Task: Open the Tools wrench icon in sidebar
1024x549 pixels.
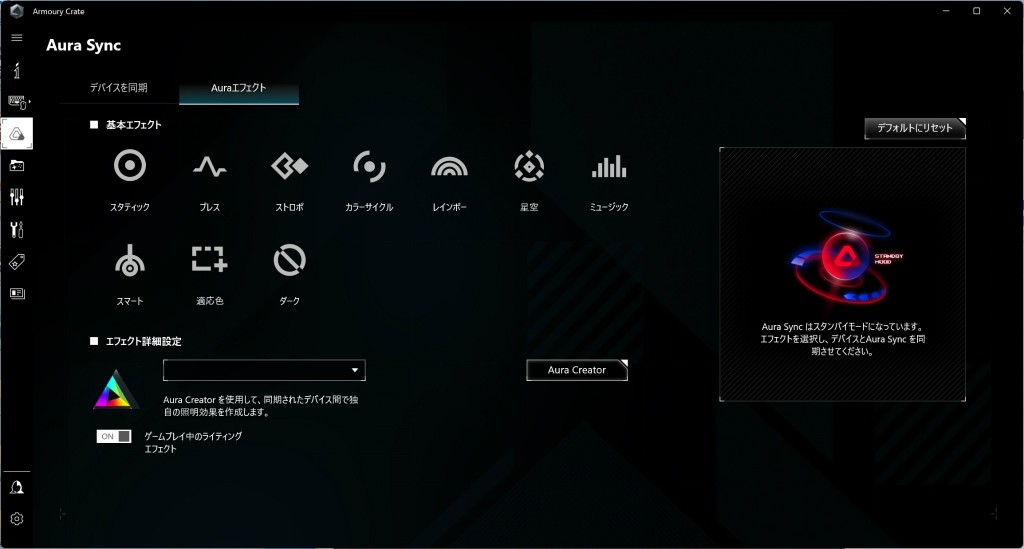Action: tap(17, 229)
